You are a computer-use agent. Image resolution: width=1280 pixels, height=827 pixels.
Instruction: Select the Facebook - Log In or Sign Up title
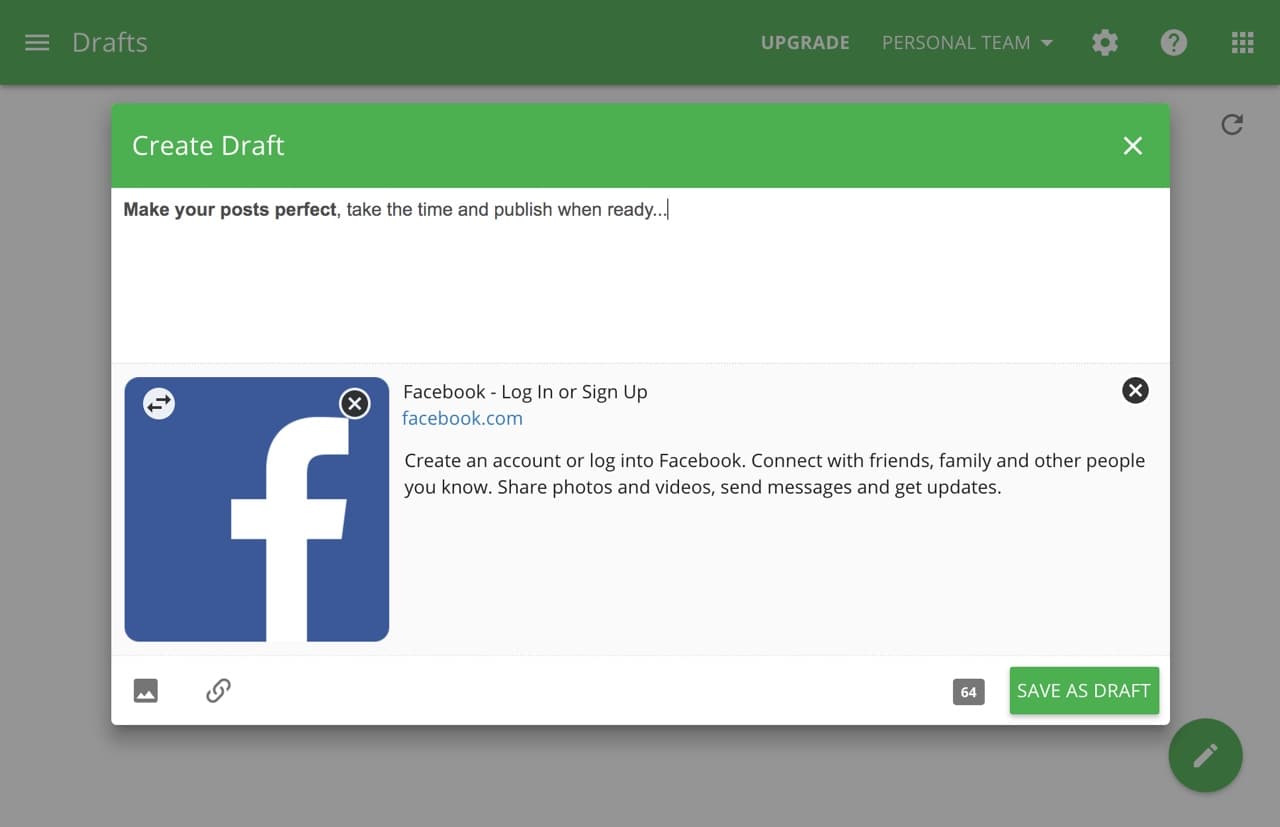click(x=525, y=392)
